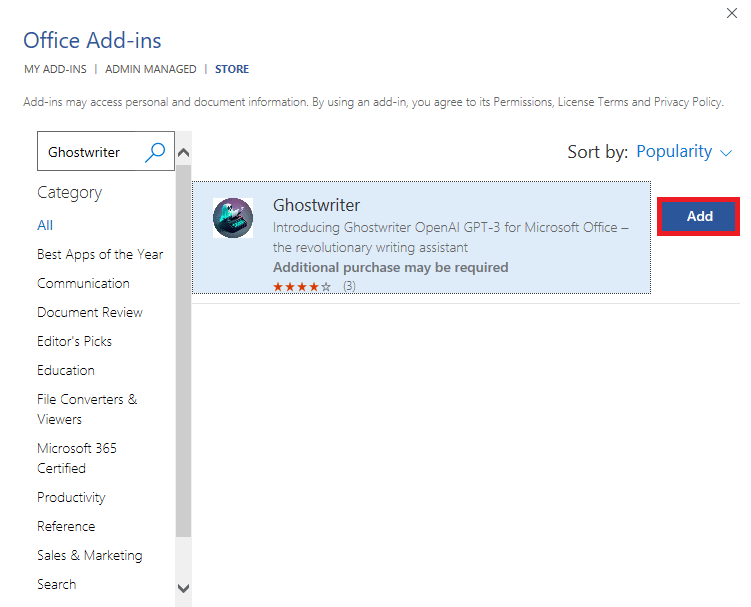
Task: Click the Ghostwriter OpenAI GPT-3 description text
Action: [450, 237]
